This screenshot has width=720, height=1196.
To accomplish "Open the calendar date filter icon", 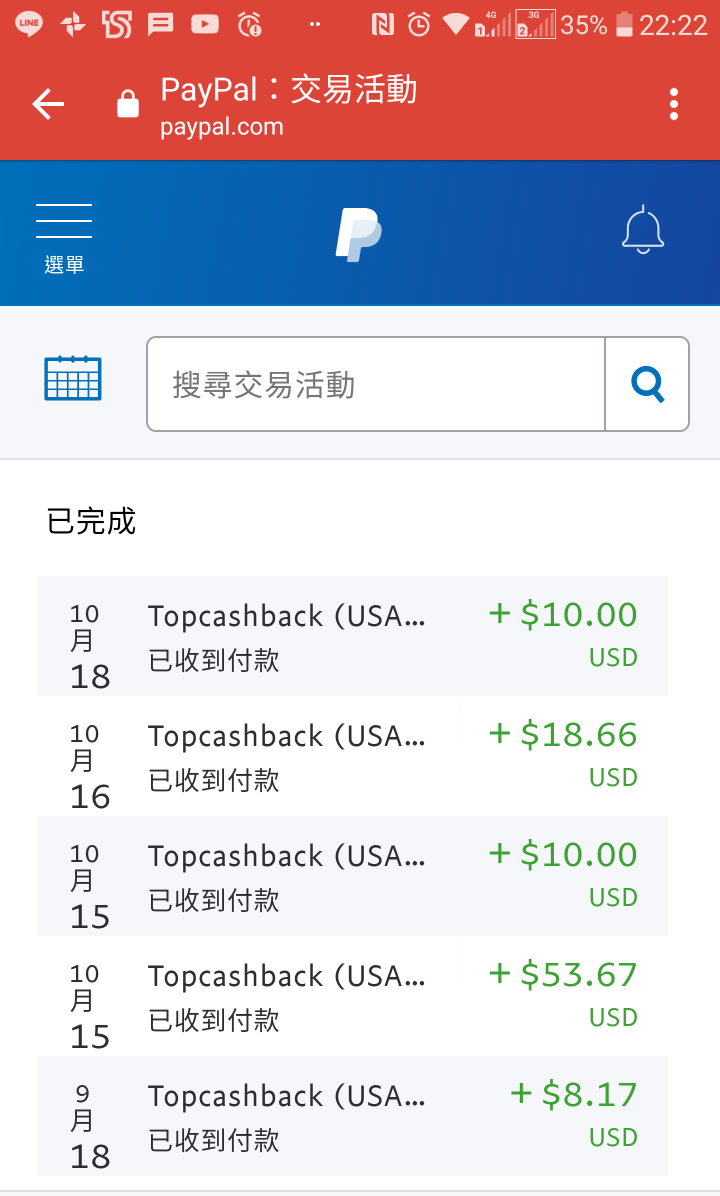I will (72, 378).
